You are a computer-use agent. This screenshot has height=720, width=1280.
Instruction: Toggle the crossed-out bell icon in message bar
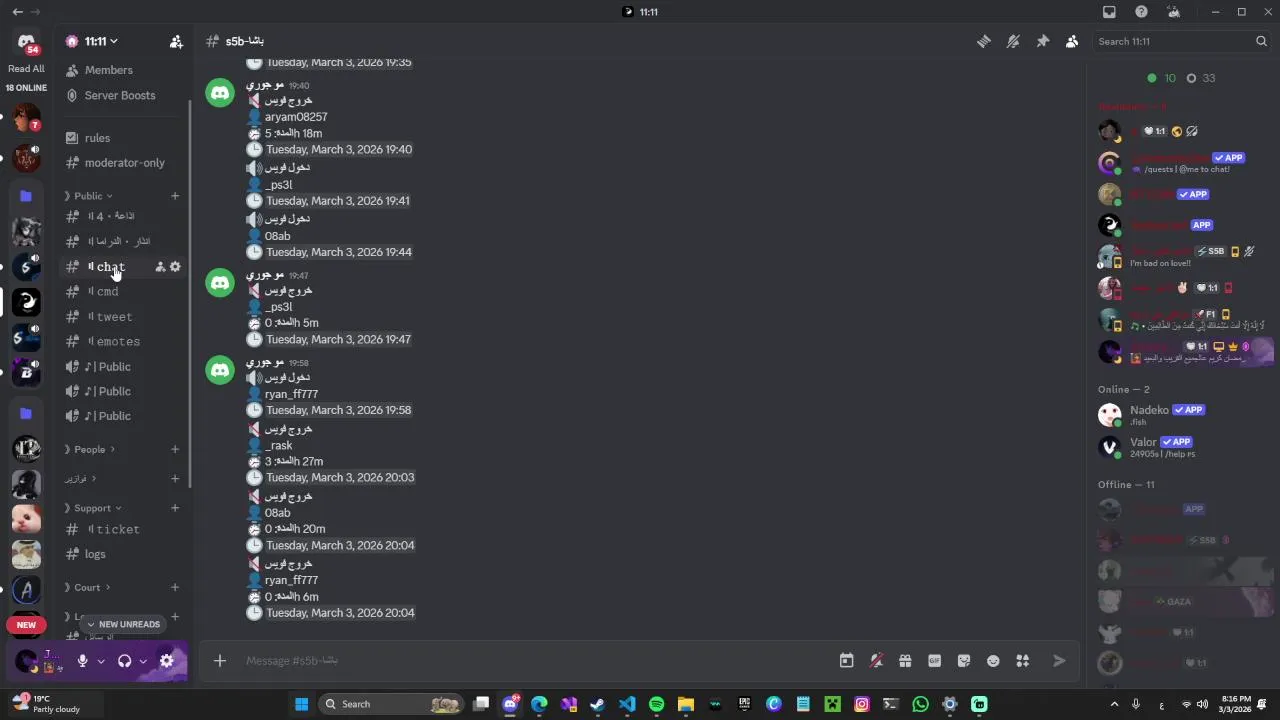(876, 660)
